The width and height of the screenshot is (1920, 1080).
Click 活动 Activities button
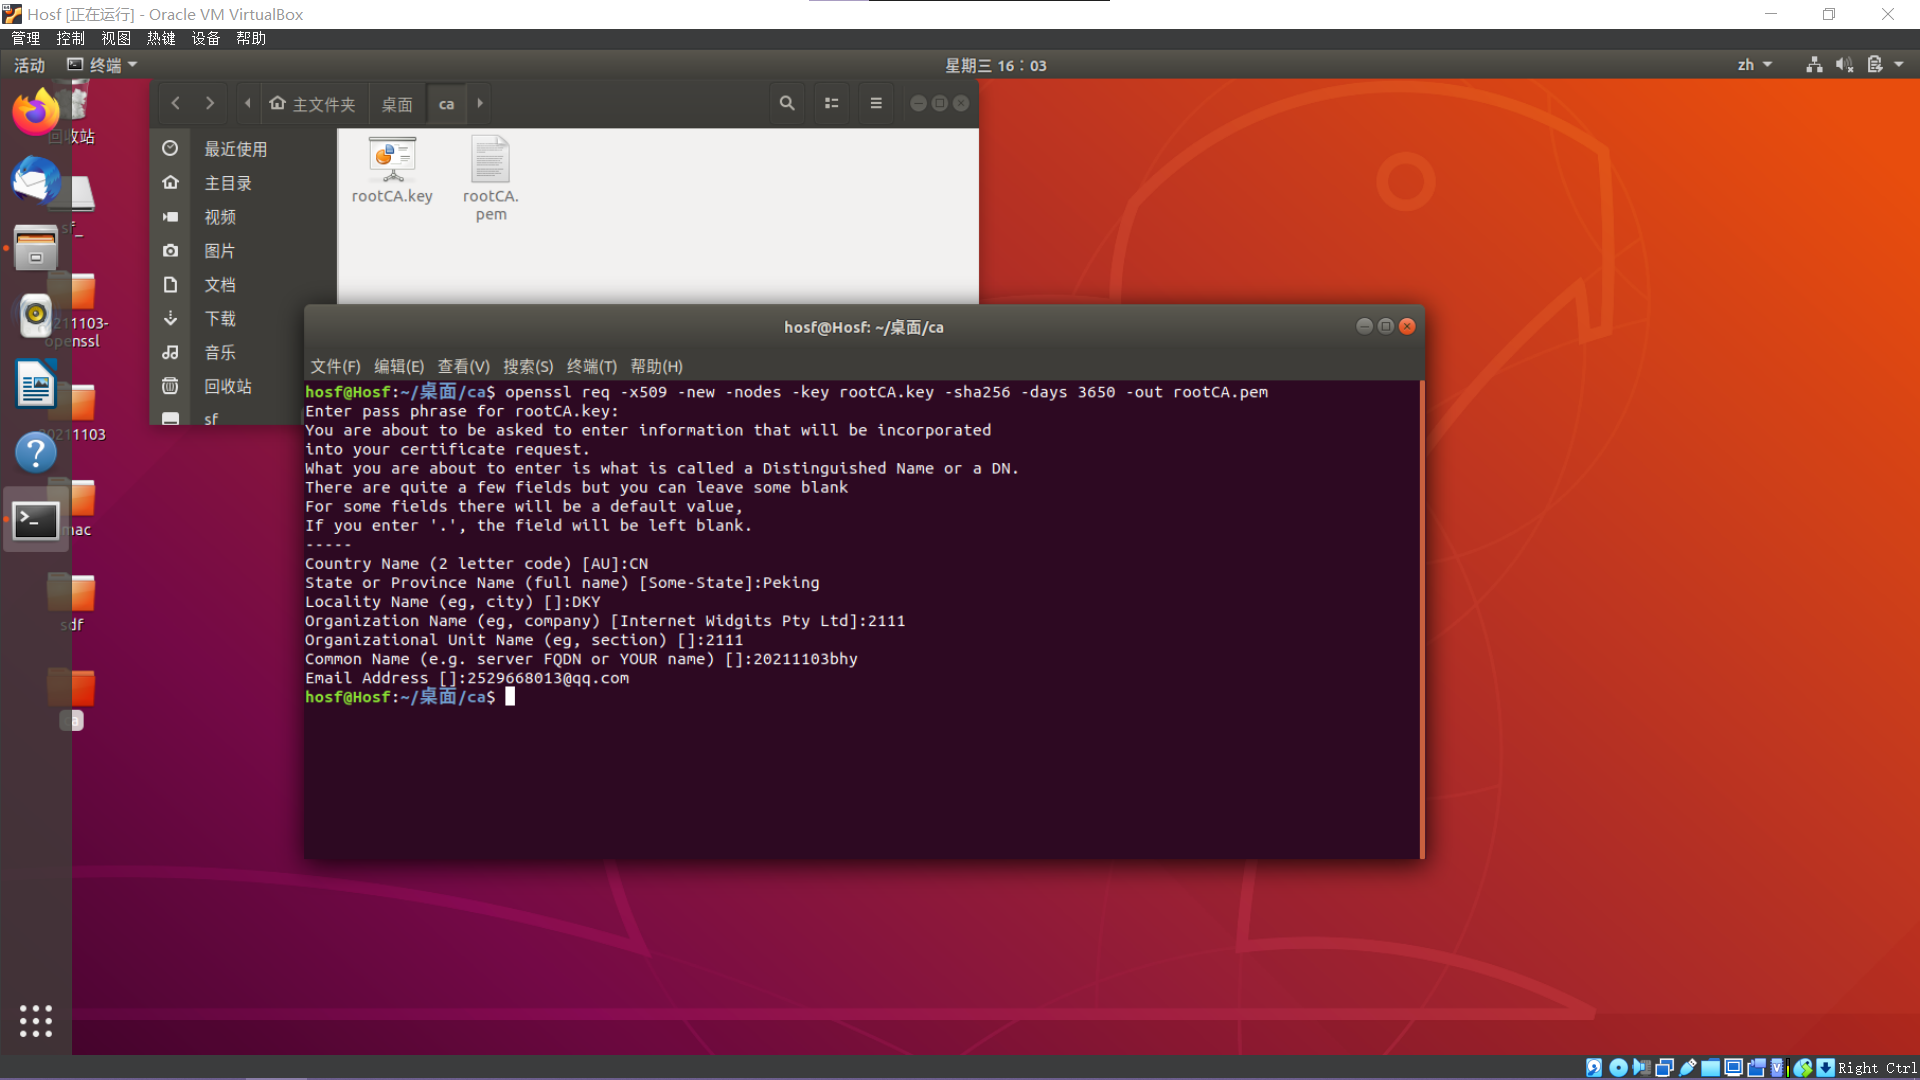click(29, 65)
